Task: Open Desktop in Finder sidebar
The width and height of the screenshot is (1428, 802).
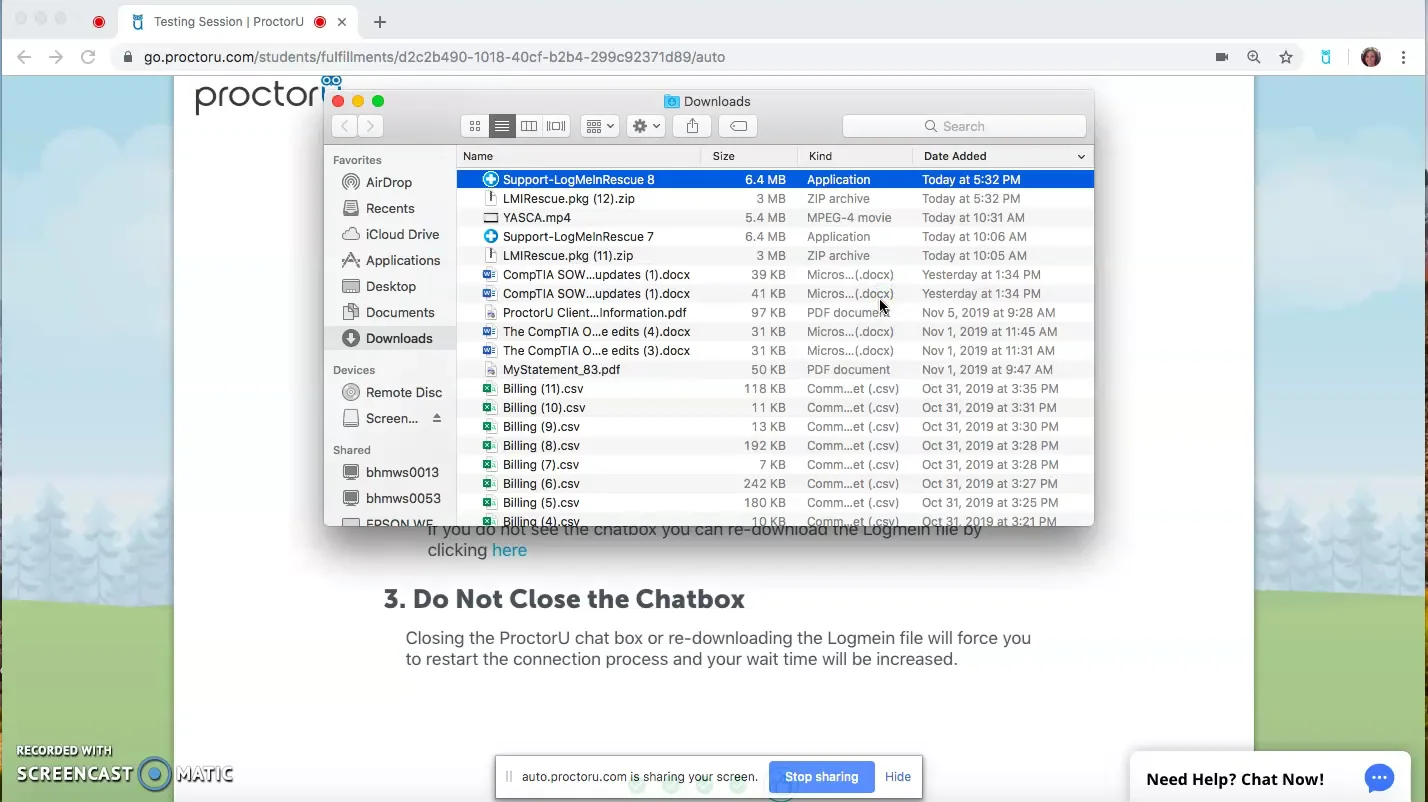Action: pyautogui.click(x=389, y=286)
